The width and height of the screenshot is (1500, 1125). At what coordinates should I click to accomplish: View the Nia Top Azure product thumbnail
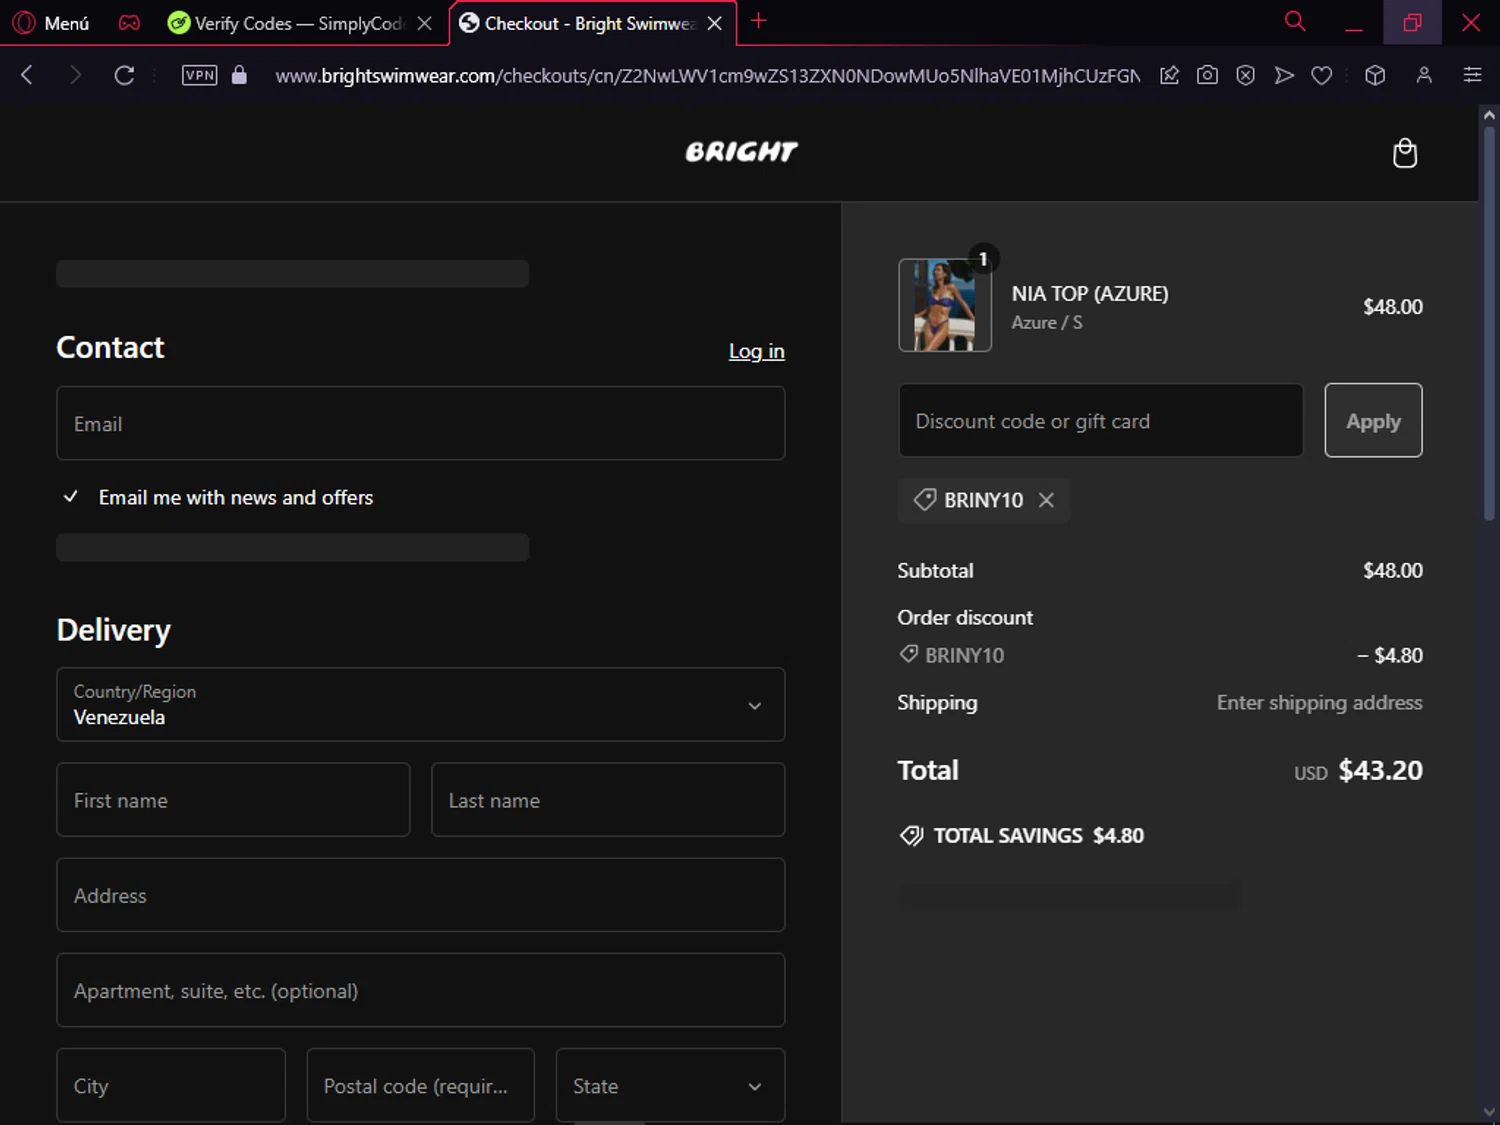[945, 305]
